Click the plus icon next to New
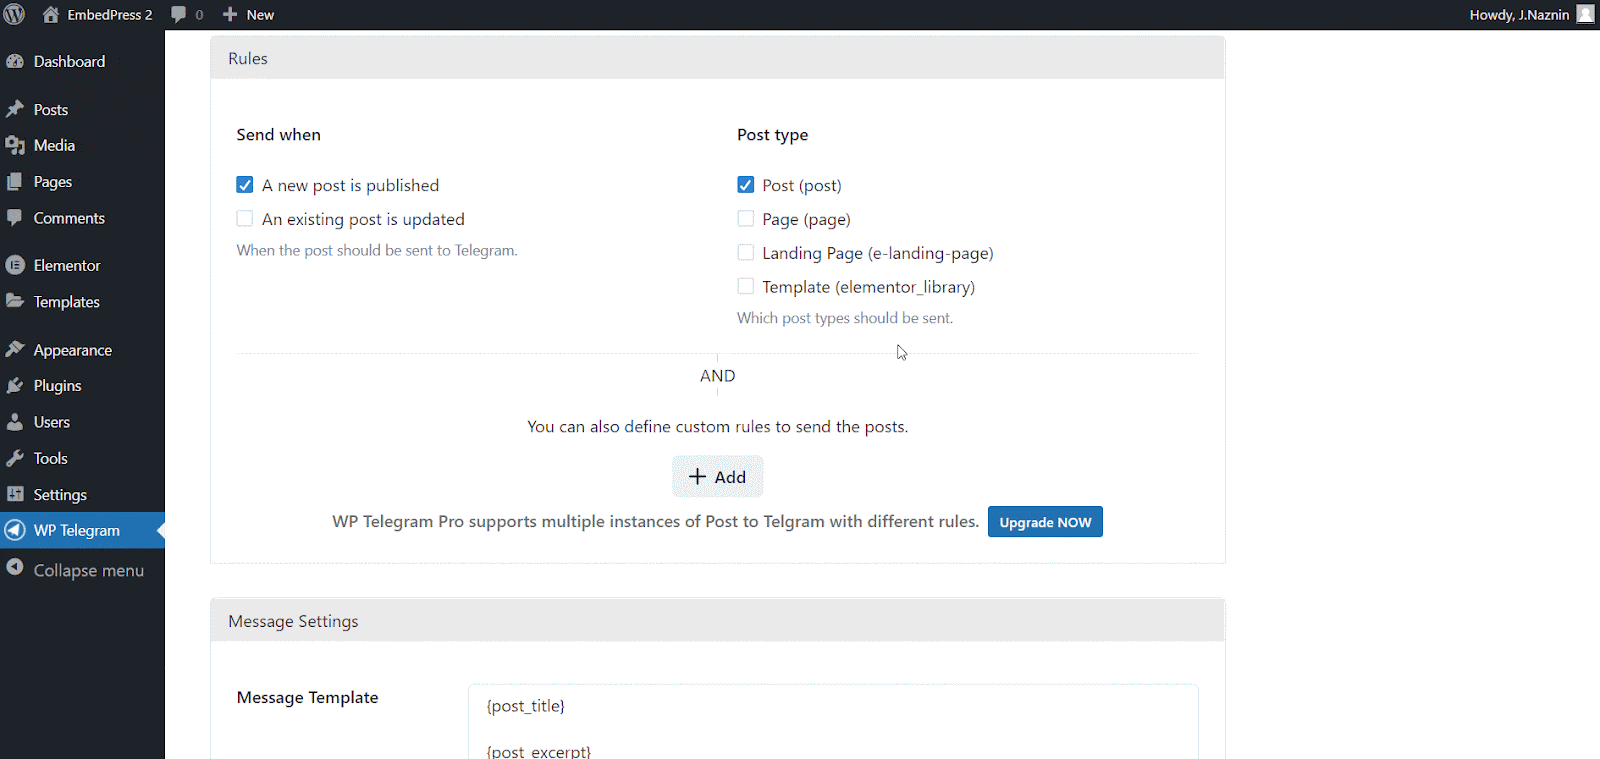 click(x=230, y=14)
